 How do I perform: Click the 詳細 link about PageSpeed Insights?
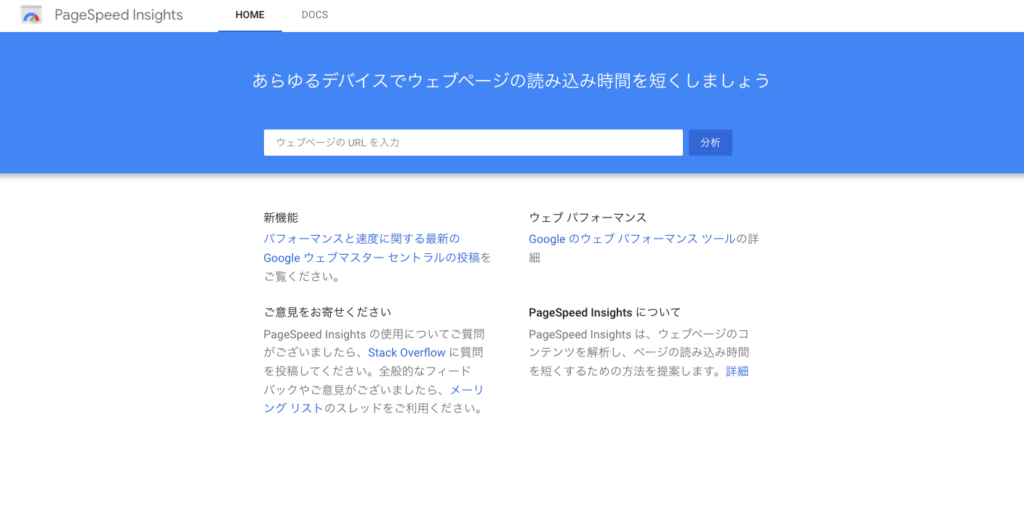(x=737, y=371)
